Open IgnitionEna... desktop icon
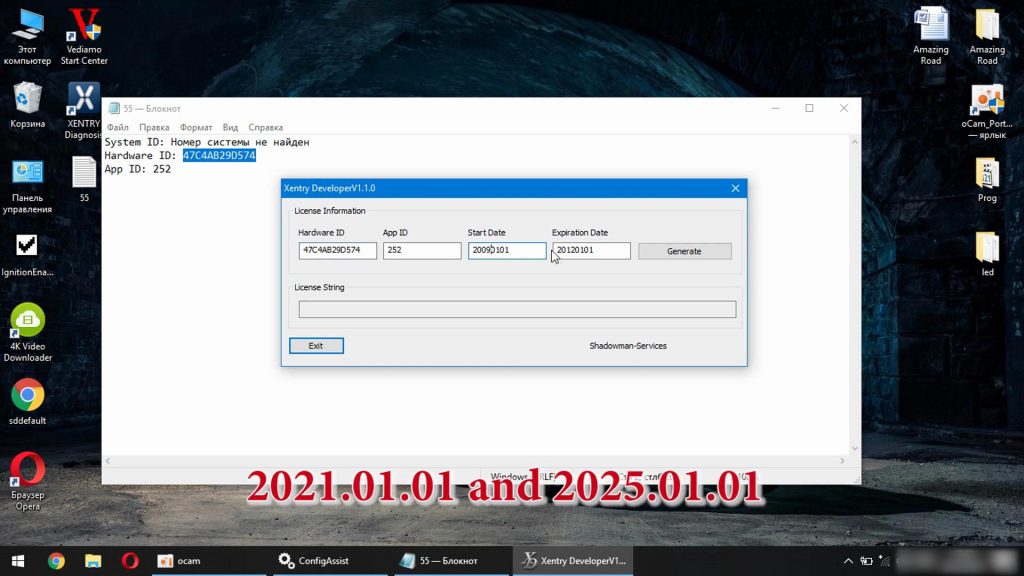The image size is (1024, 576). [27, 255]
